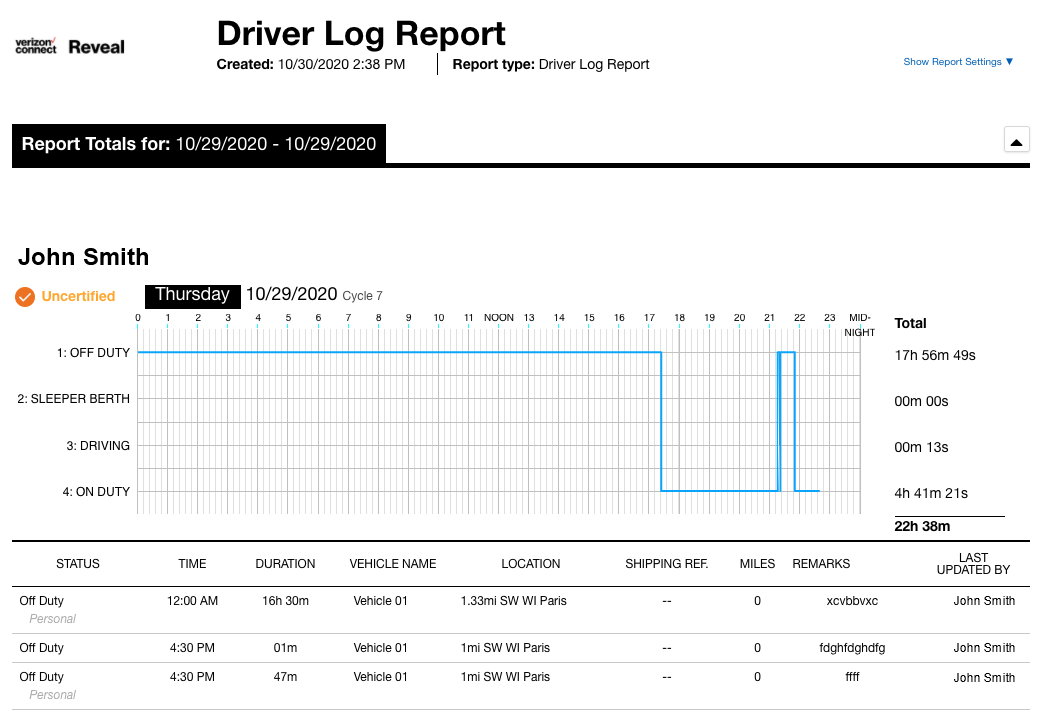1040x714 pixels.
Task: Click the Verizon Connect Reveal logo
Action: [70, 46]
